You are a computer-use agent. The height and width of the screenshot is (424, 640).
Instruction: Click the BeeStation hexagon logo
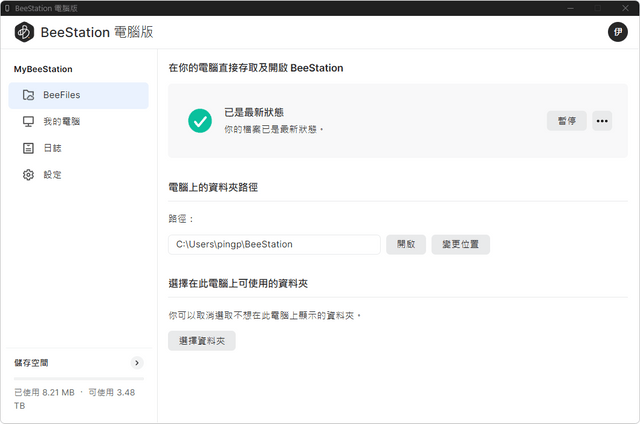point(24,32)
